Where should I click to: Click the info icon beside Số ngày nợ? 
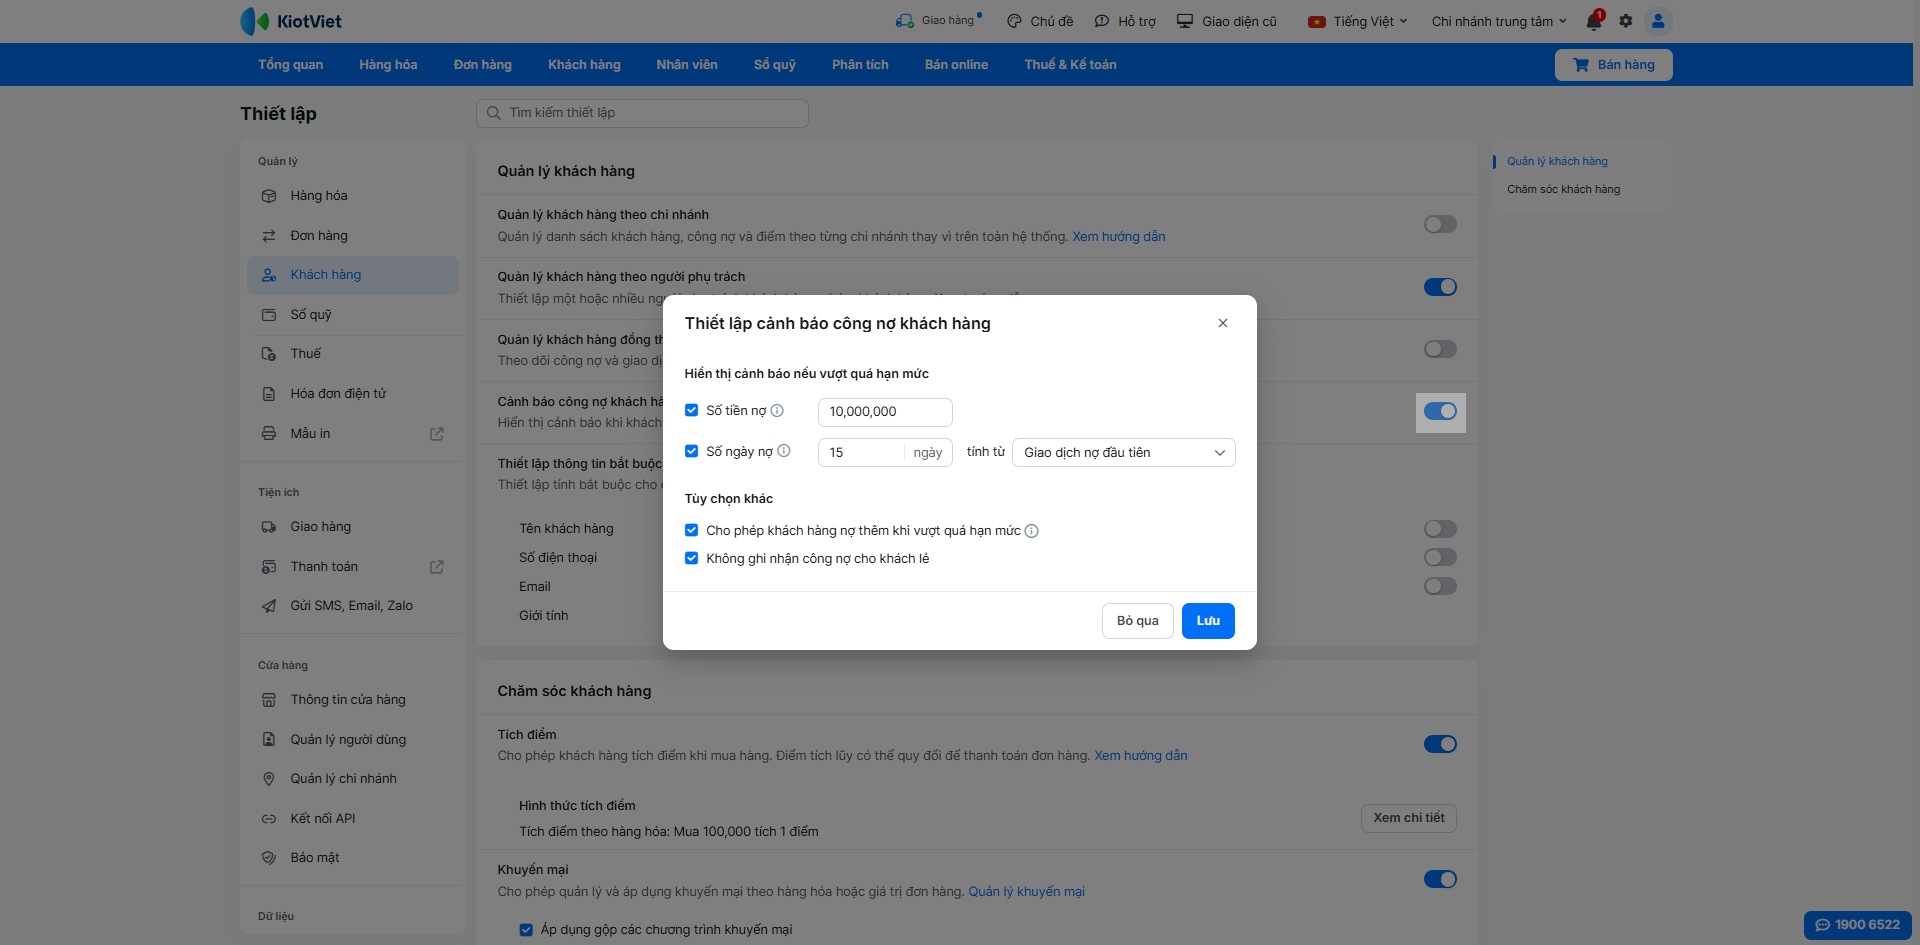click(784, 451)
